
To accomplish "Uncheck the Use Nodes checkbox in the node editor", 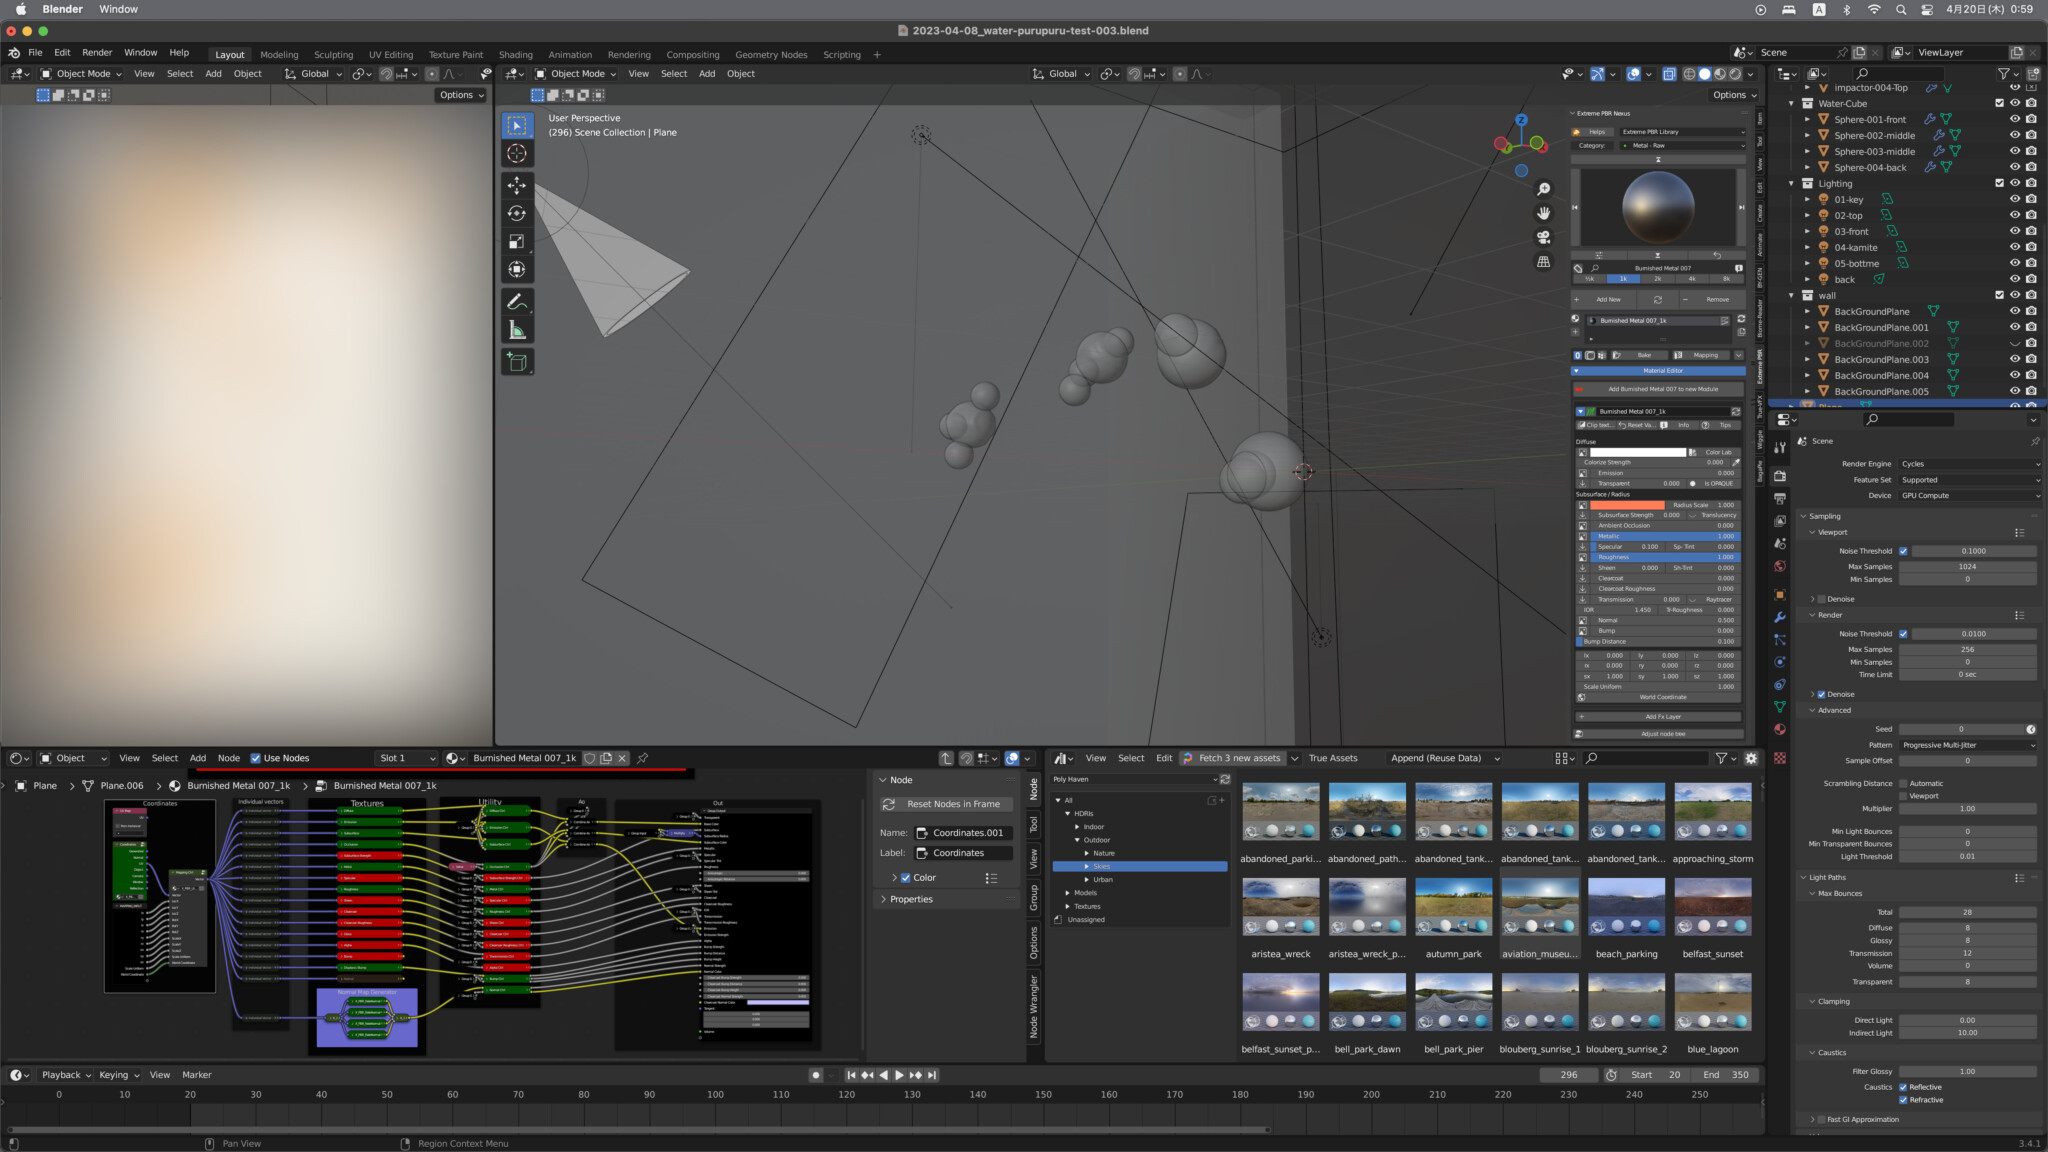I will pos(258,758).
